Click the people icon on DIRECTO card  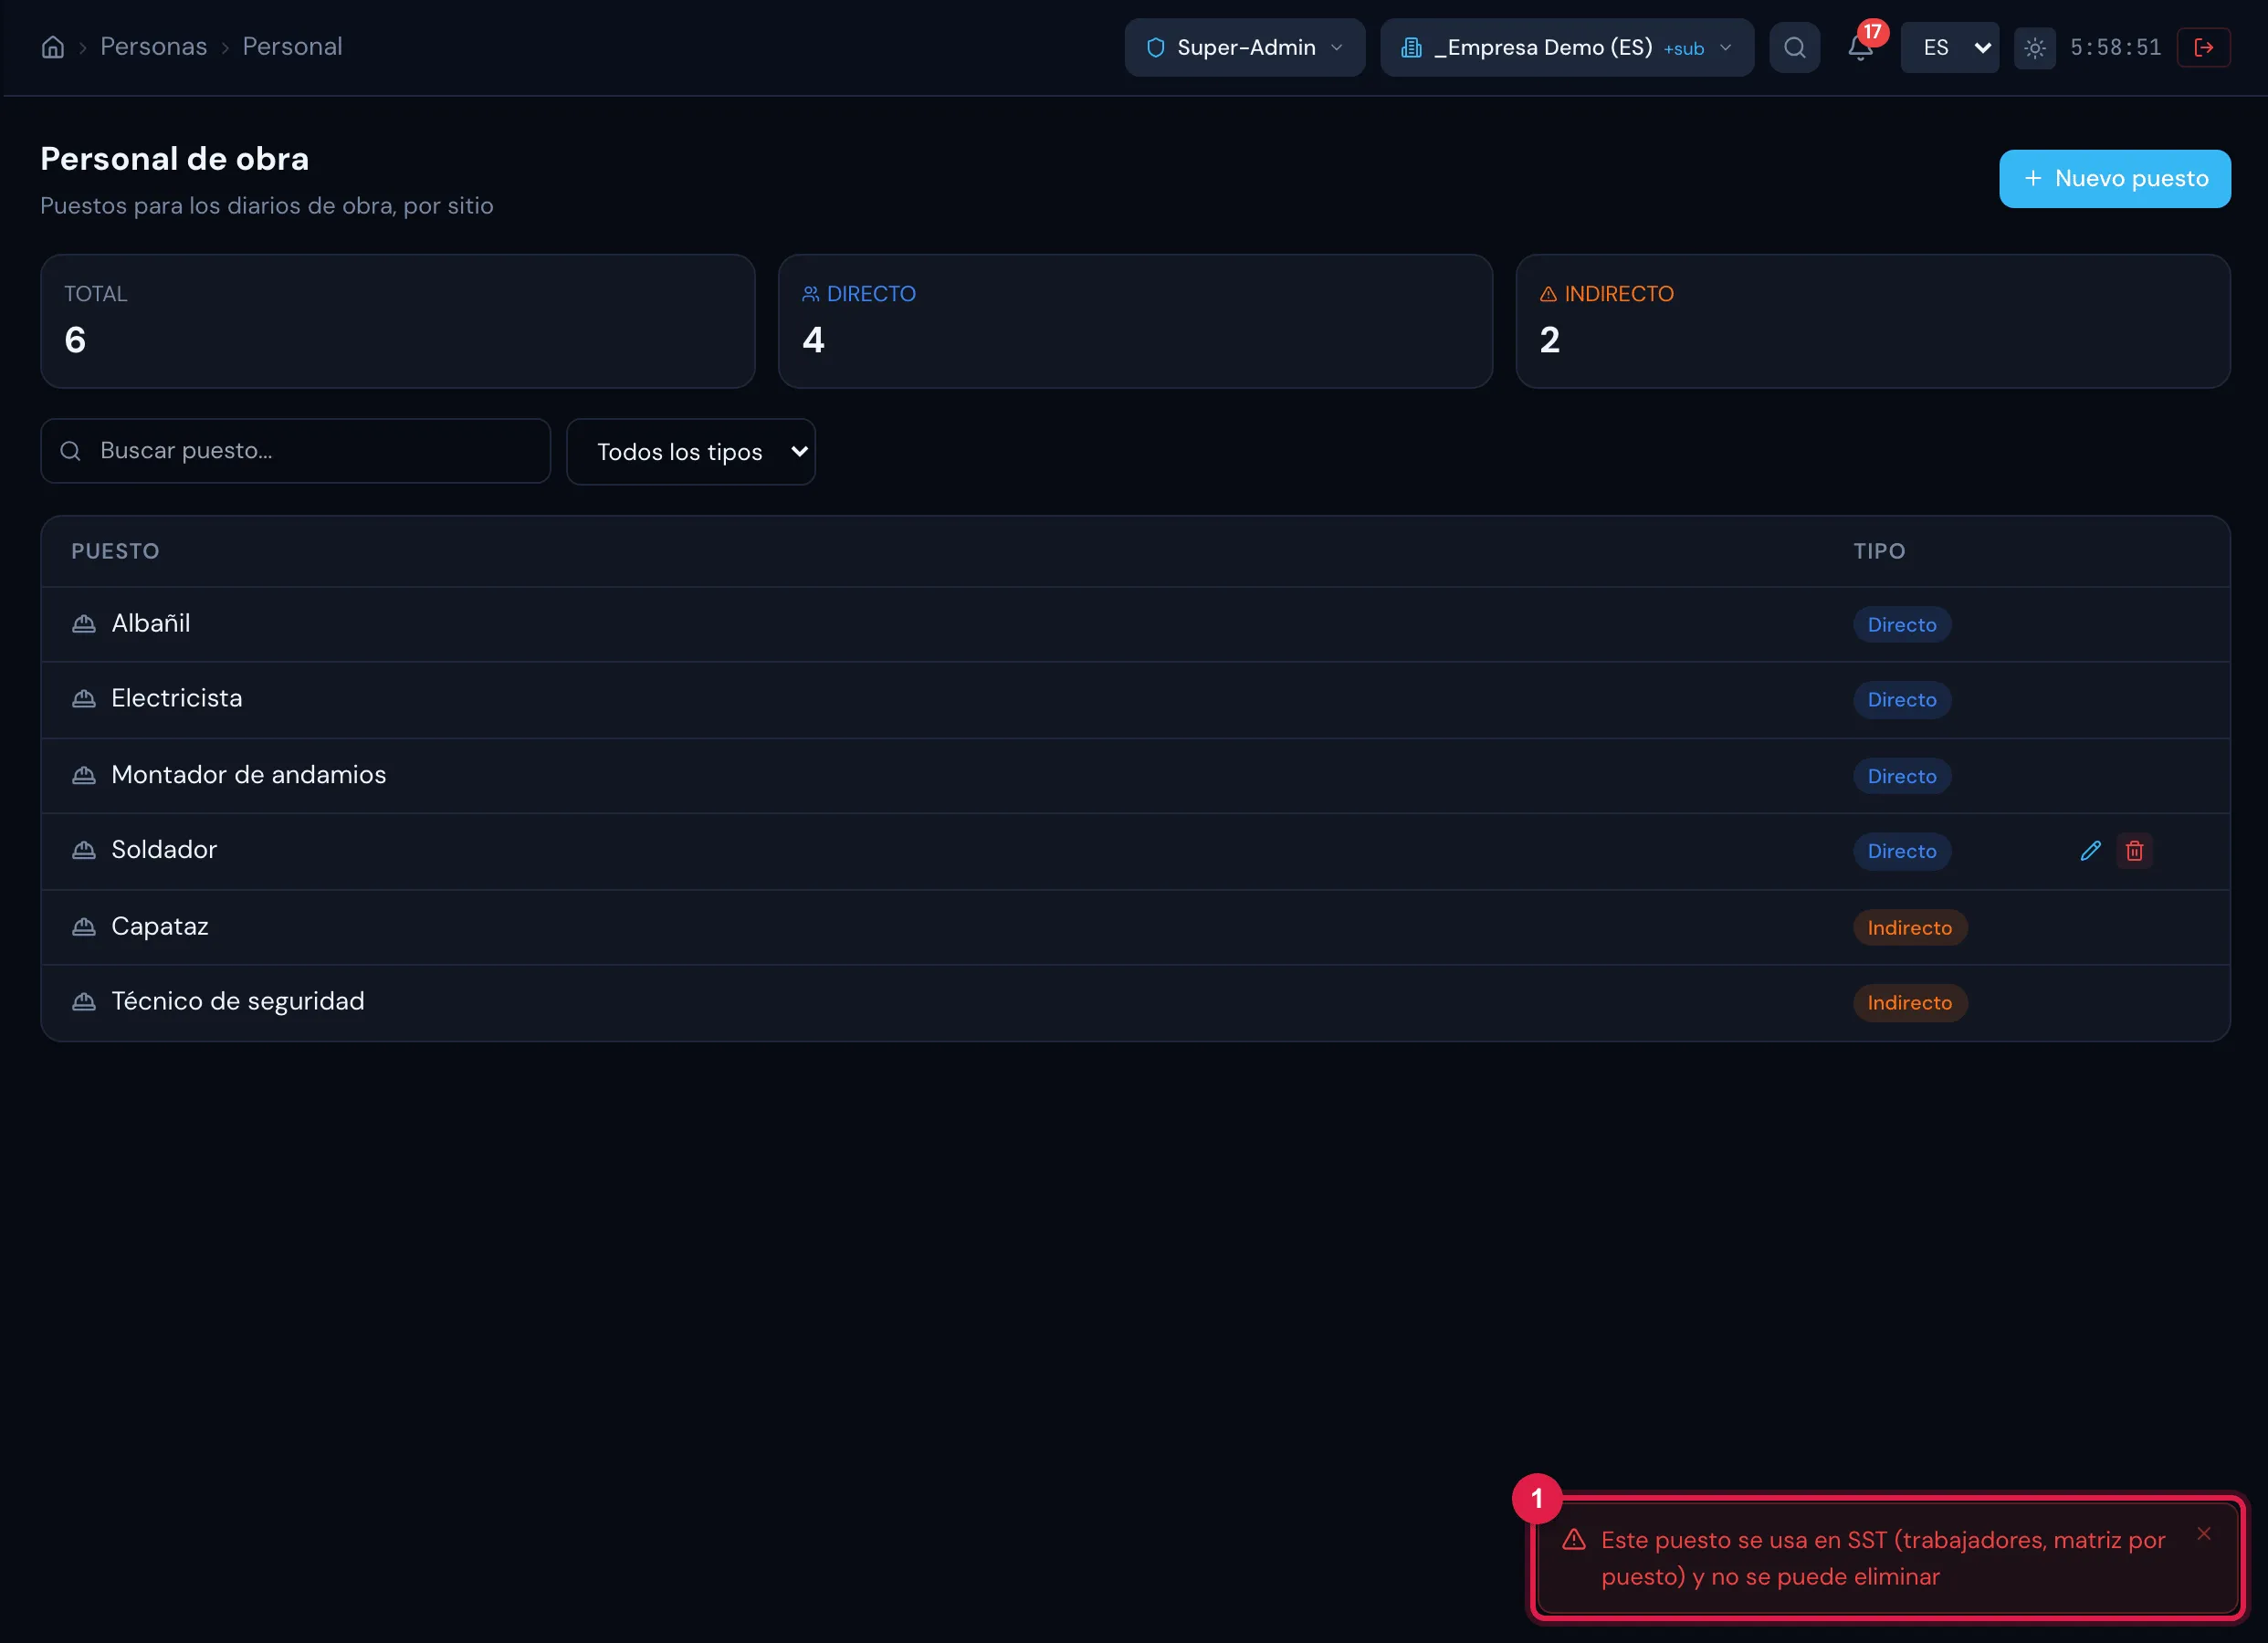tap(810, 294)
